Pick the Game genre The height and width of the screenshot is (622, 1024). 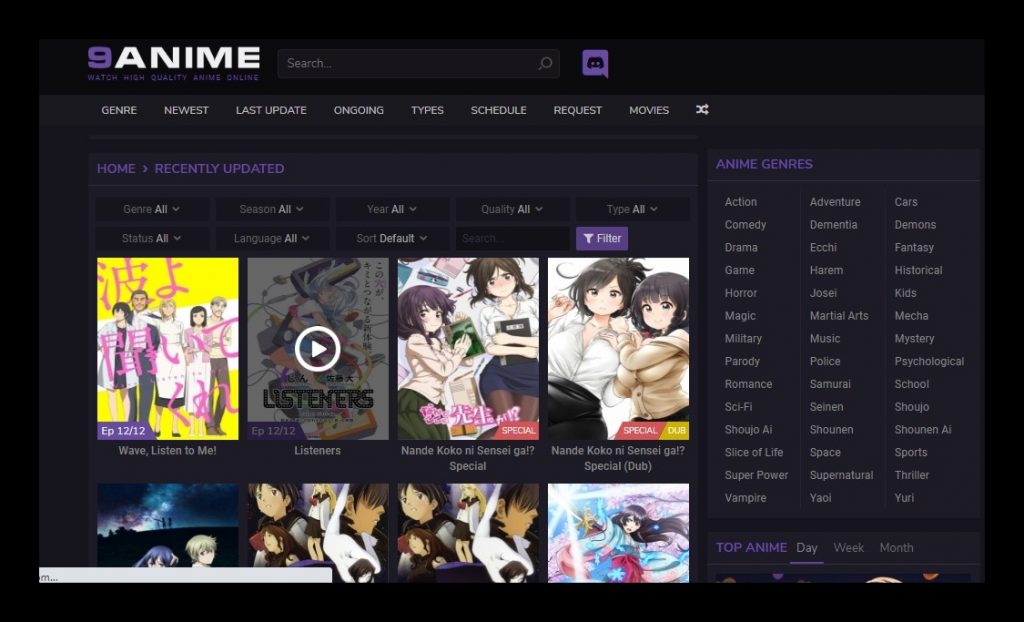739,270
